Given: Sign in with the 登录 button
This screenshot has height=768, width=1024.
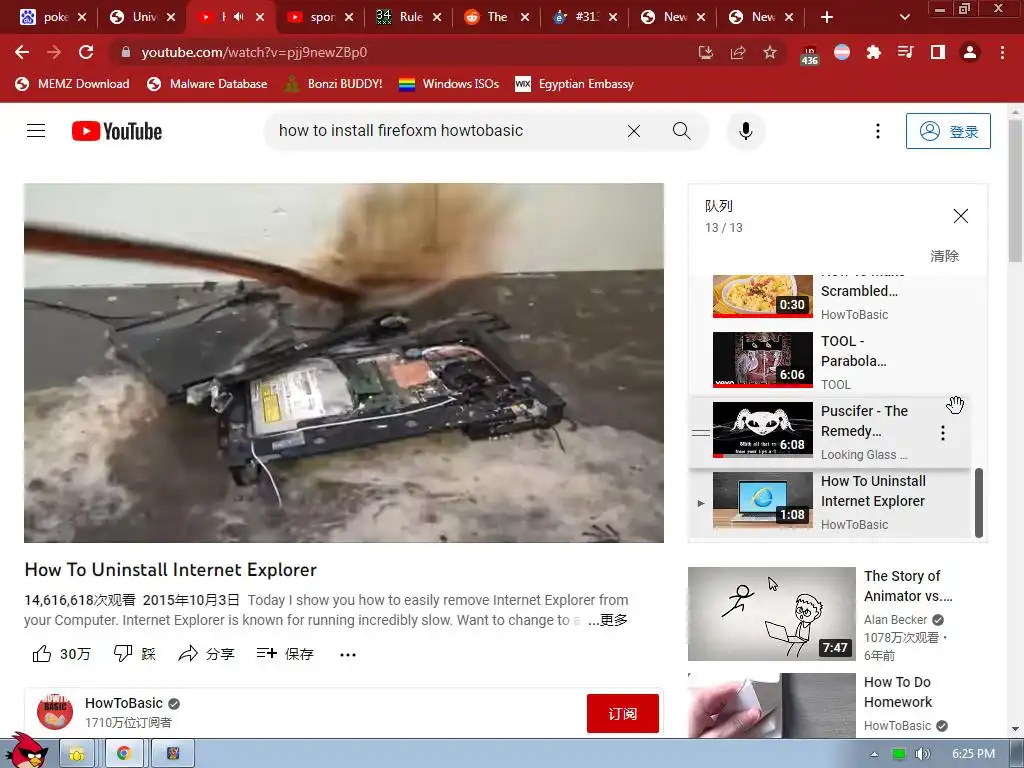Looking at the screenshot, I should pos(948,131).
